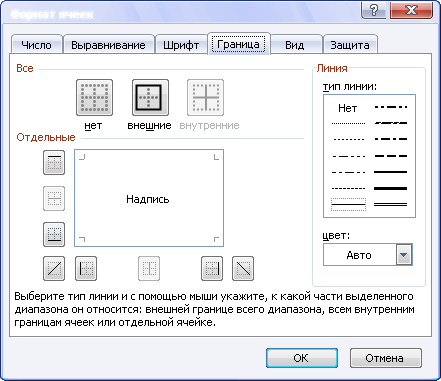
Task: Click the 'нет' no-border preset icon
Action: click(x=94, y=98)
